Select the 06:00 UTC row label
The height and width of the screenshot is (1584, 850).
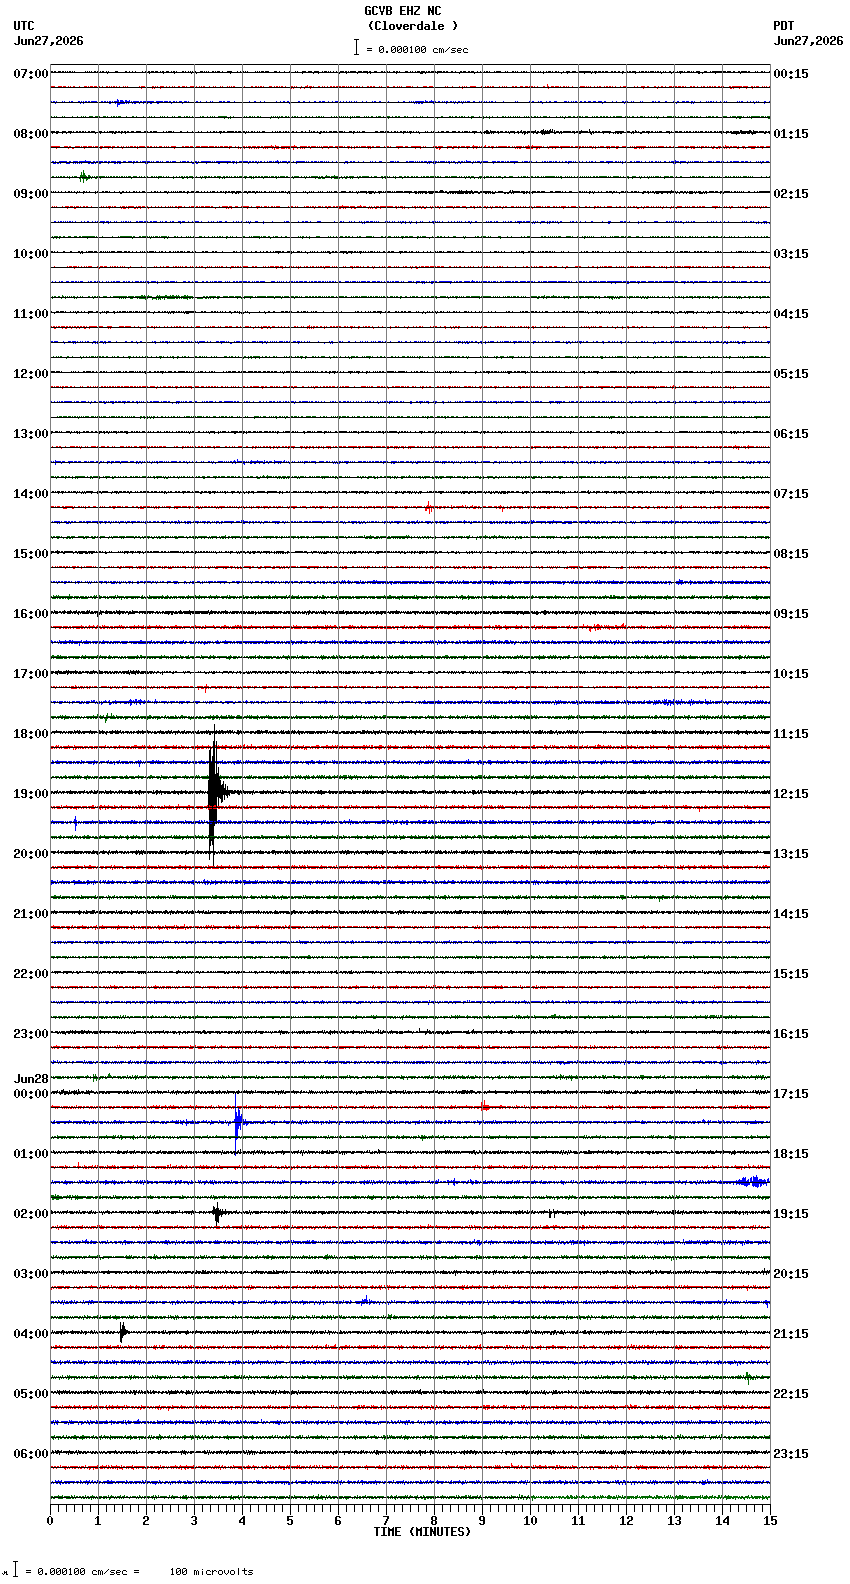(x=31, y=1454)
